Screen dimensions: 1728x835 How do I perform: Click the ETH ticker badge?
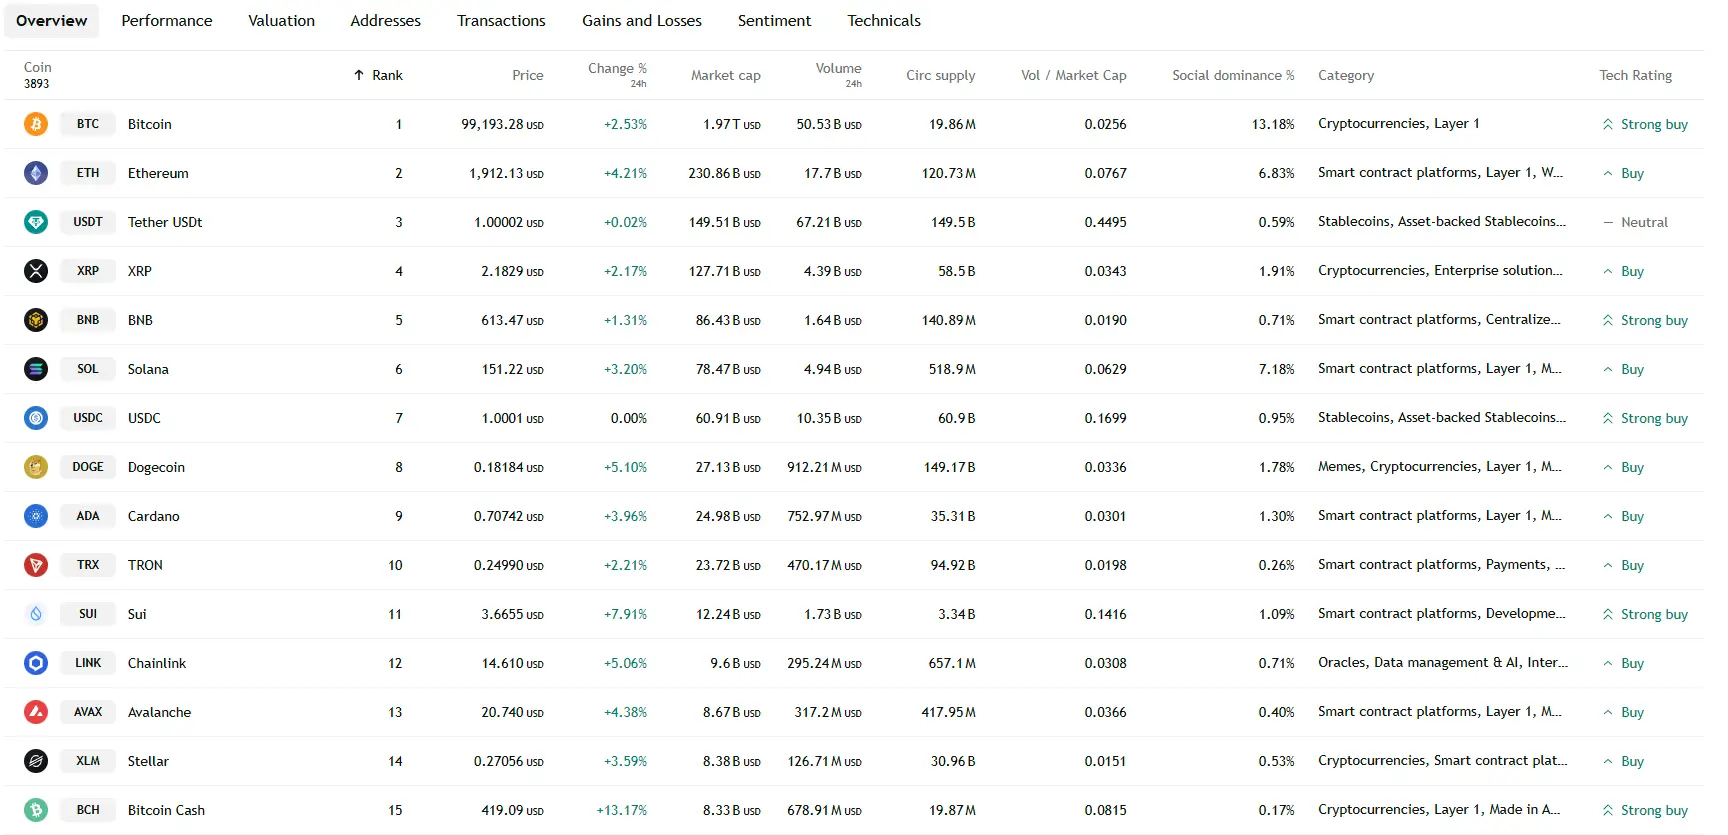[x=88, y=173]
